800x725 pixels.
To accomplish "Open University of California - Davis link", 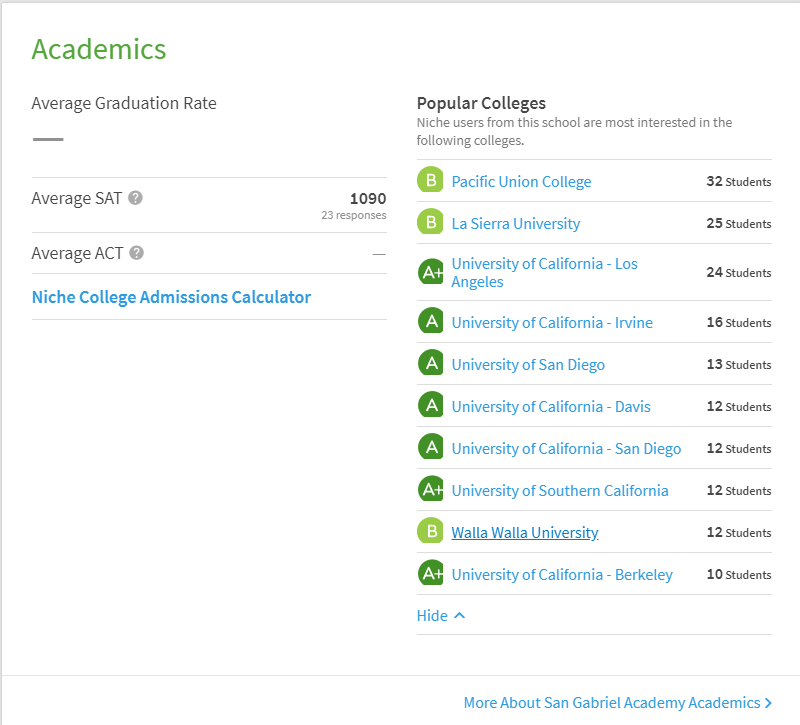I will tap(551, 407).
